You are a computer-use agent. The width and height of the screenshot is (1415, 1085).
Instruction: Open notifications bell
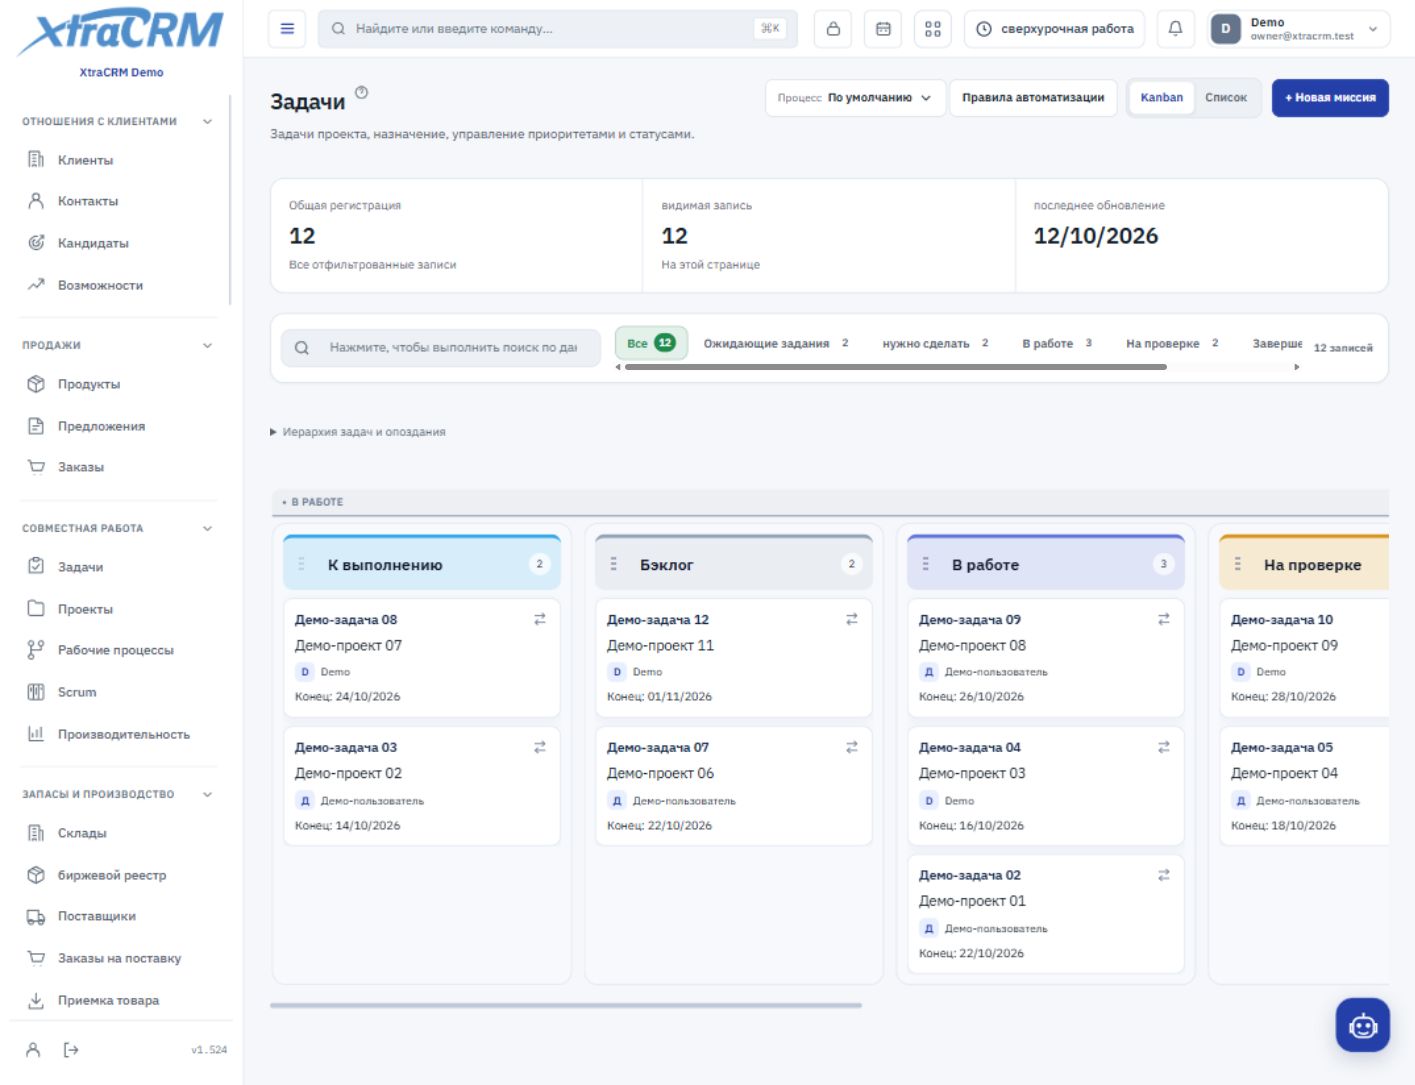pos(1176,29)
